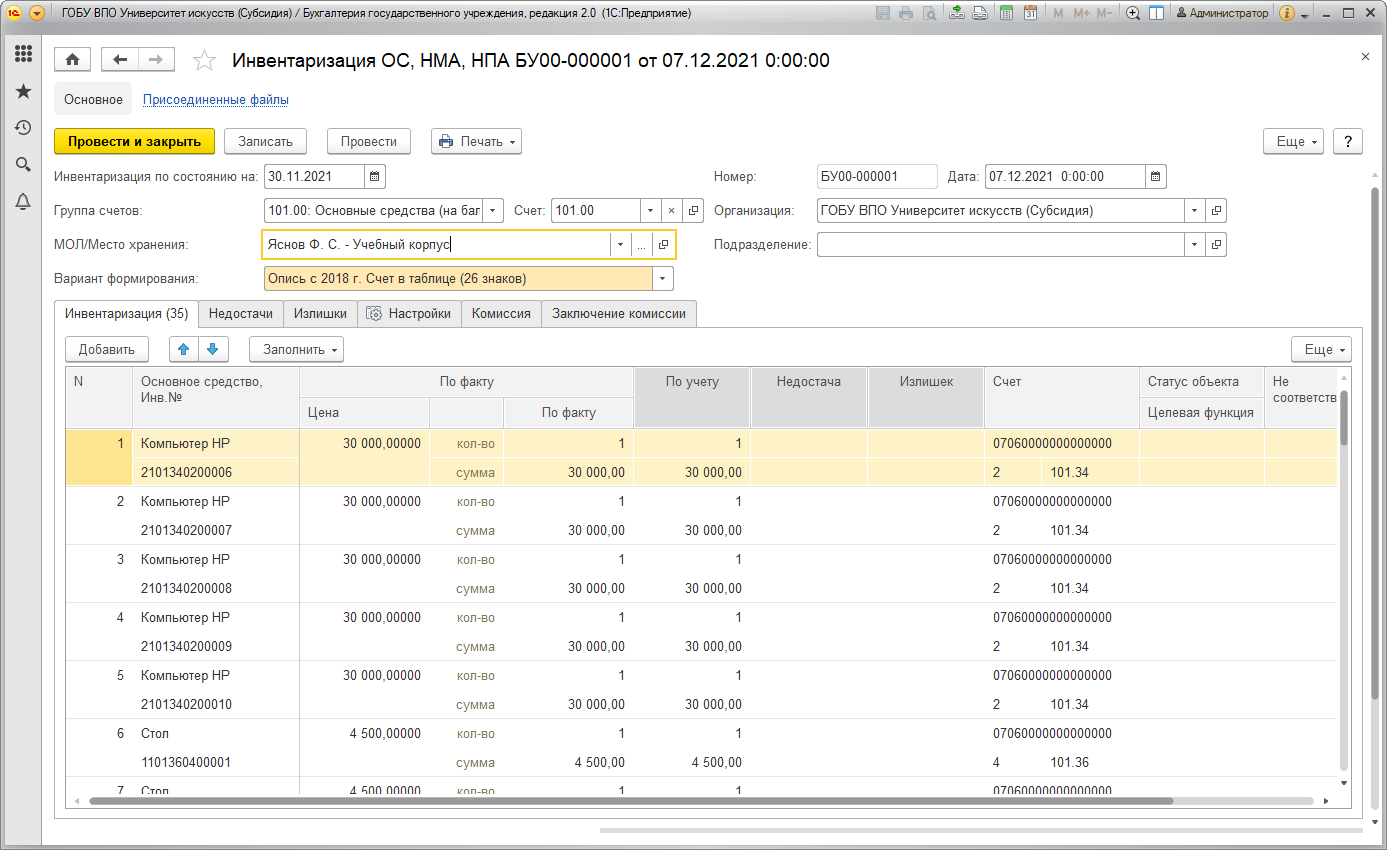Viewport: 1387px width, 850px height.
Task: Open History clock icon in sidebar
Action: pyautogui.click(x=23, y=128)
